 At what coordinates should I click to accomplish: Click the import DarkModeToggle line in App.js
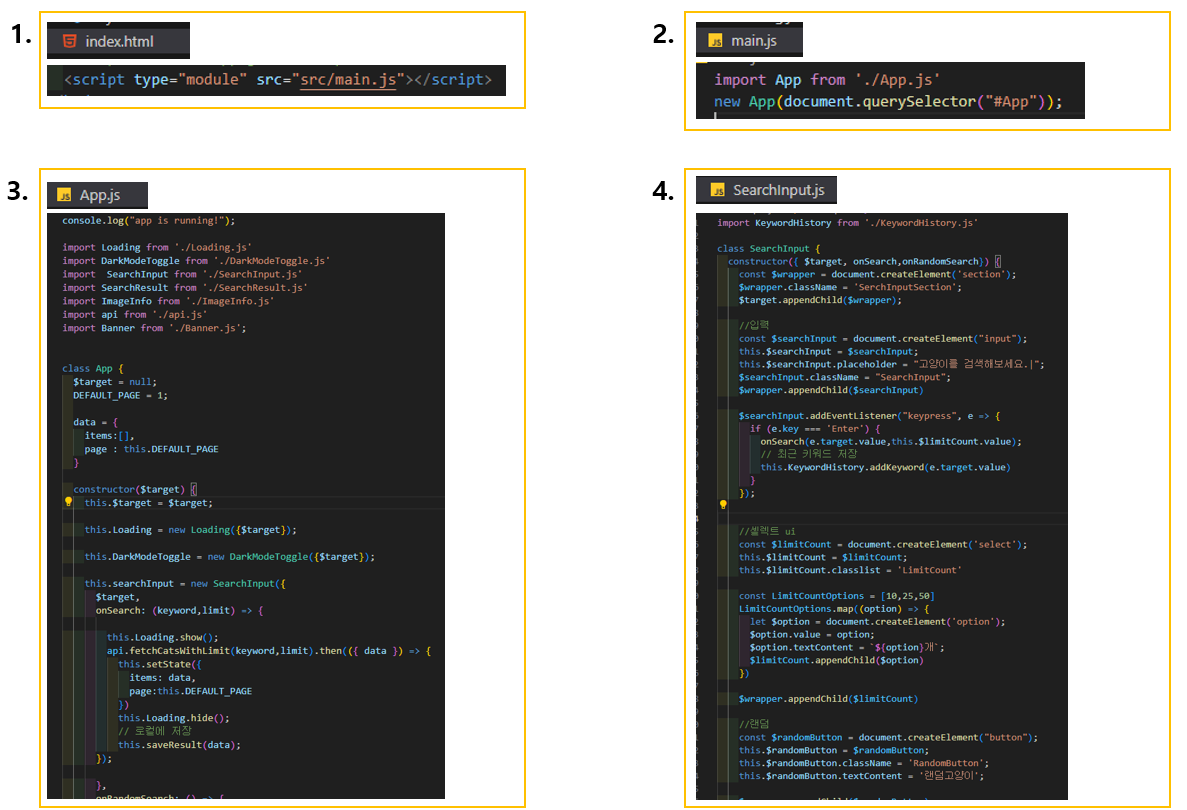pyautogui.click(x=196, y=261)
